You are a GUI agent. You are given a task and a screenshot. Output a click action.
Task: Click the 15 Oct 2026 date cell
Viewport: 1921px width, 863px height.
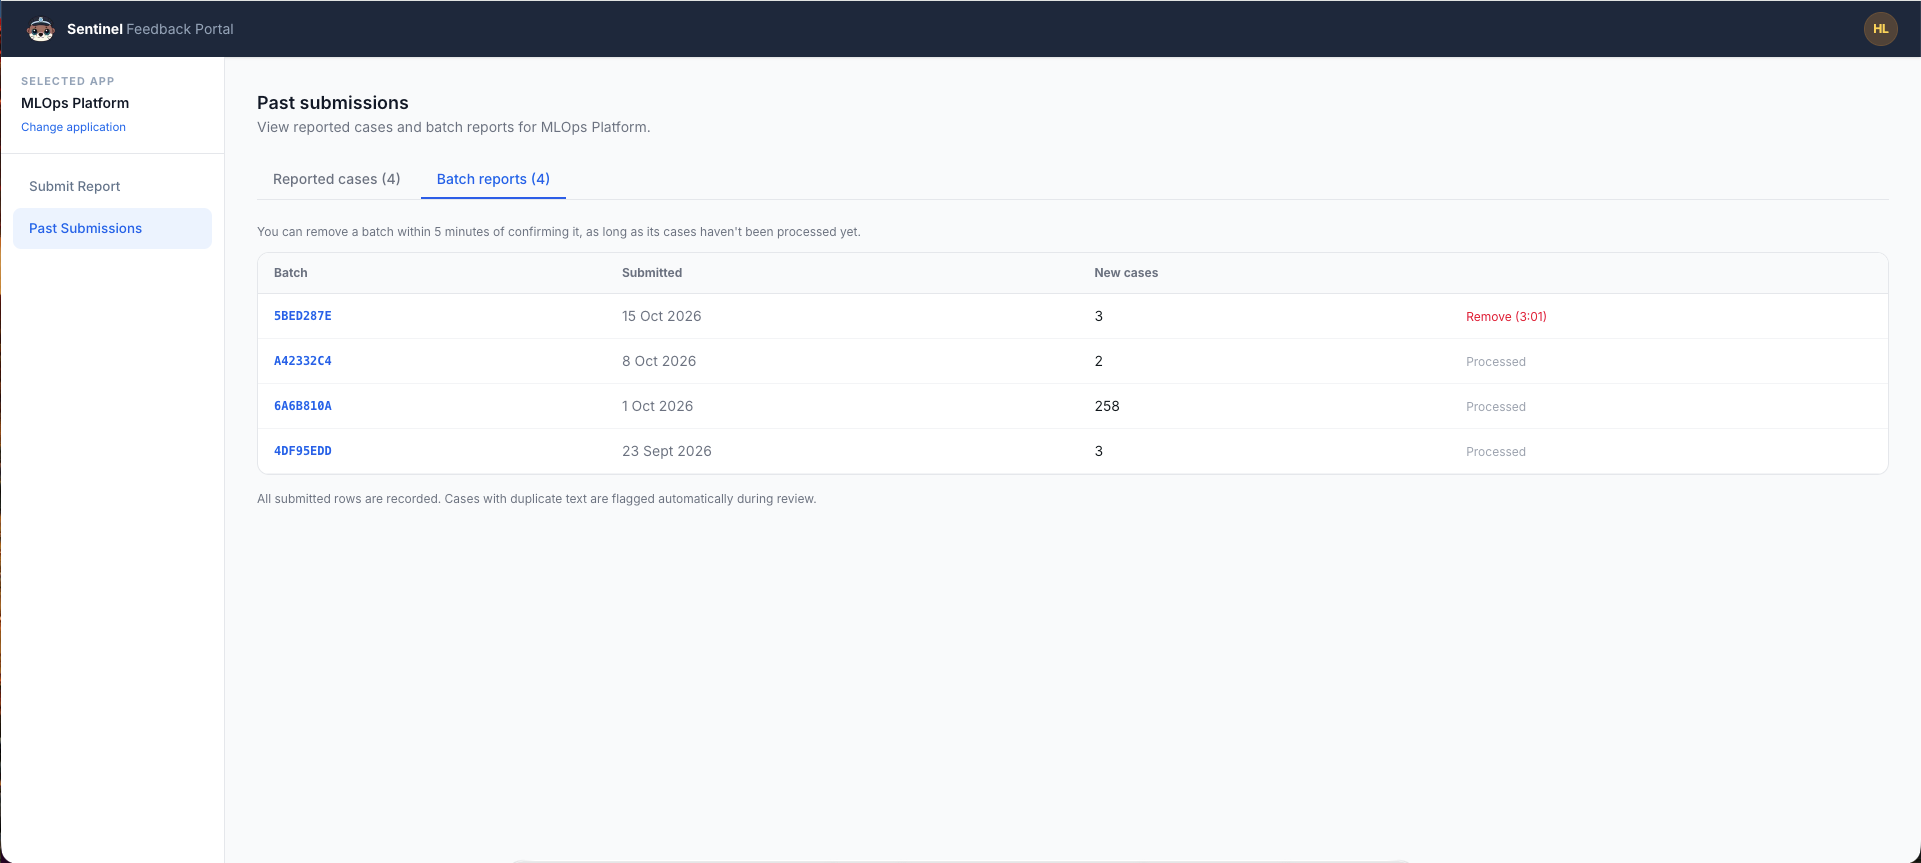[662, 316]
